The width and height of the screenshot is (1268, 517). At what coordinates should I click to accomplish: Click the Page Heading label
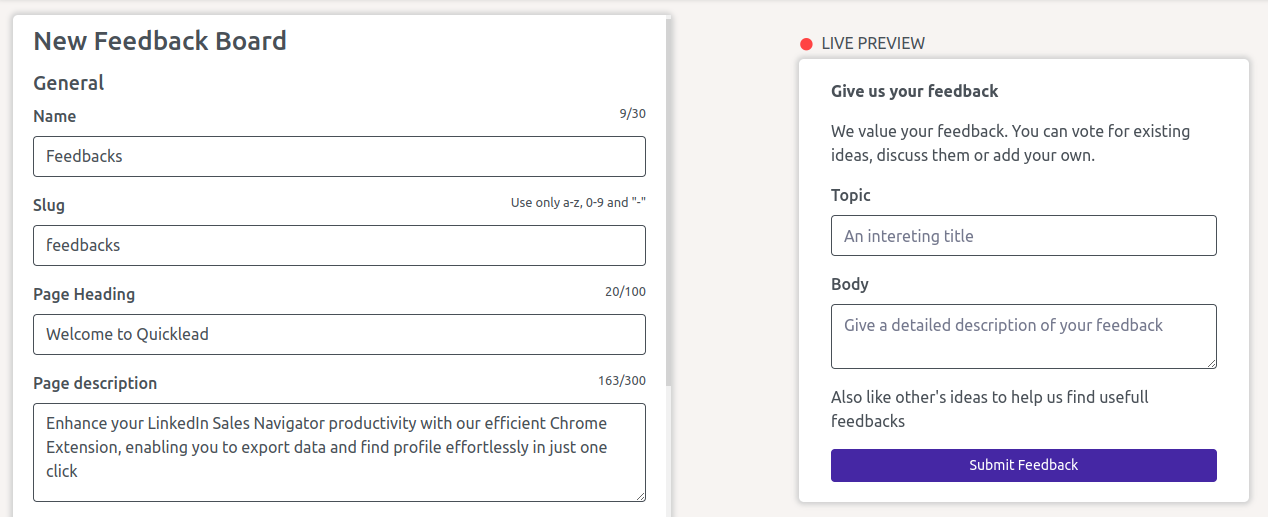84,295
